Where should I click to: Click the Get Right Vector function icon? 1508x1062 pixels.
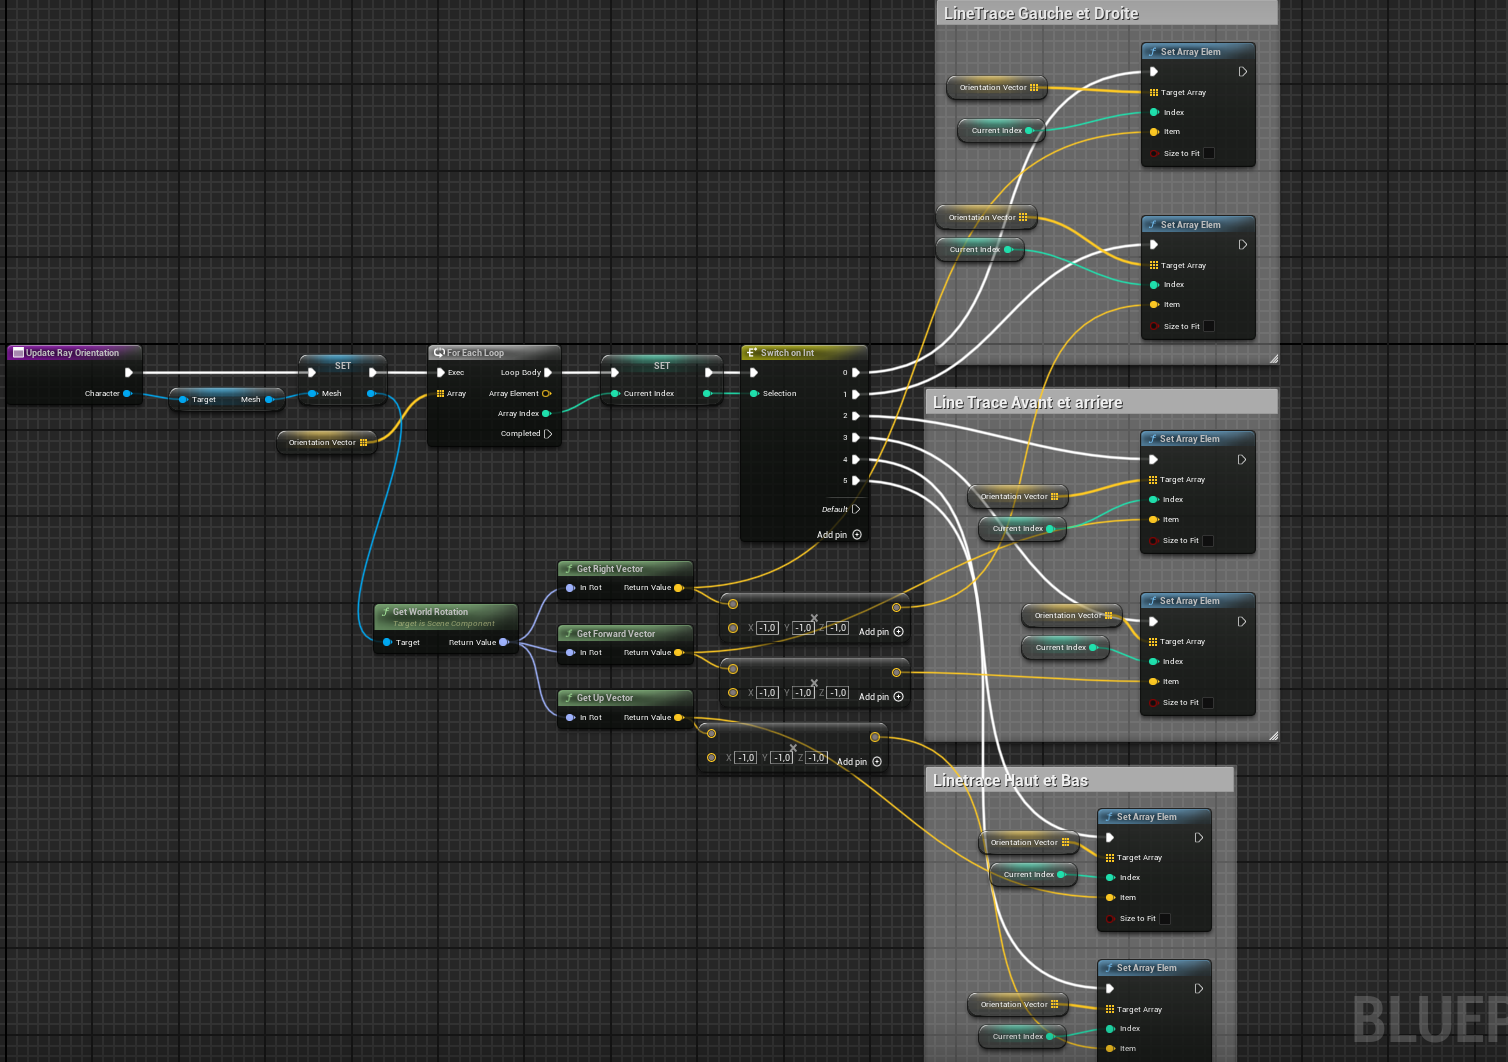click(x=569, y=569)
